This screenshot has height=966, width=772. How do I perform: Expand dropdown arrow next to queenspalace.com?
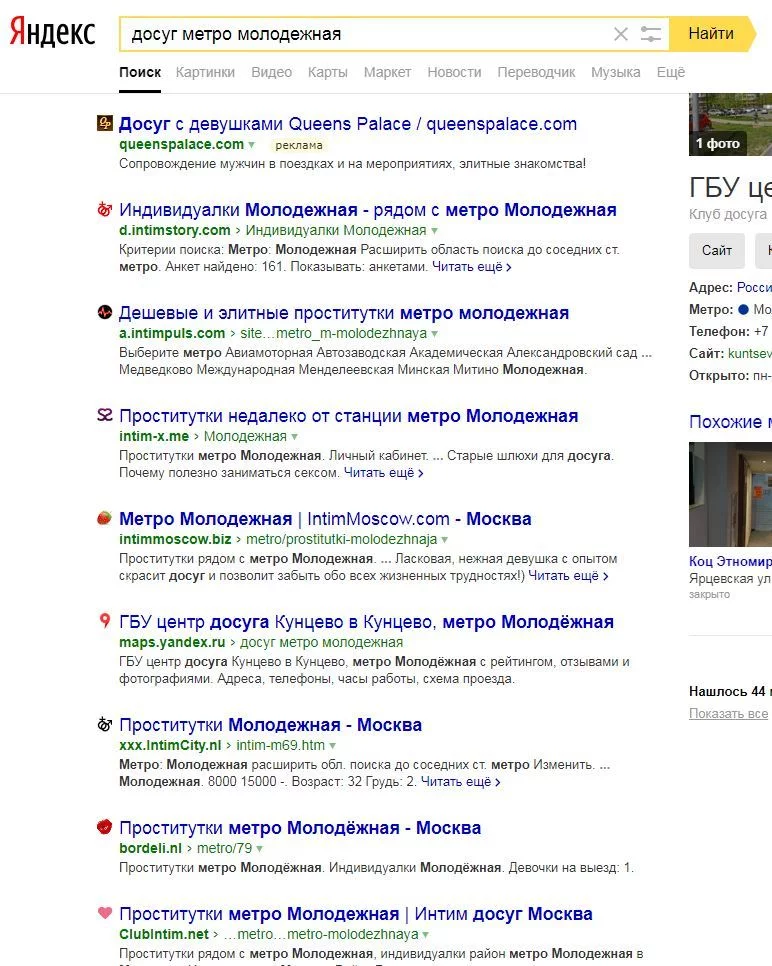click(x=251, y=145)
